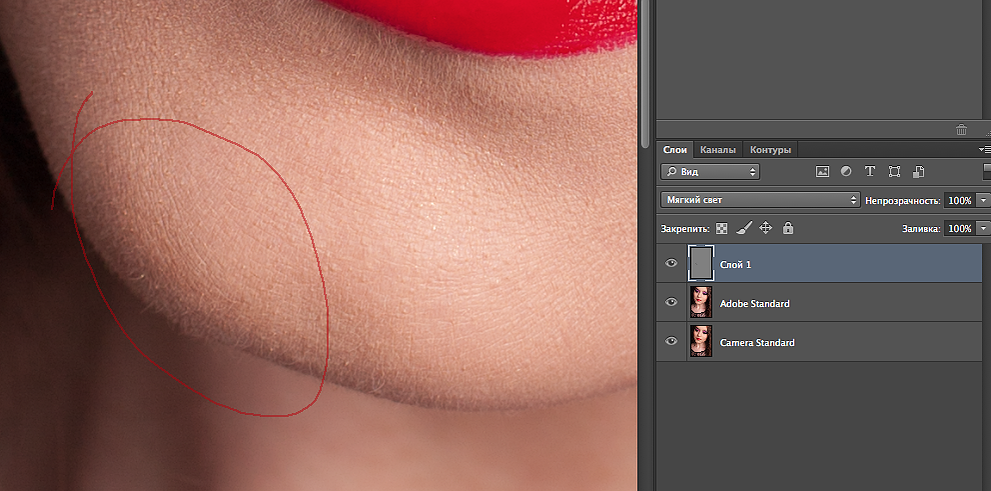Image resolution: width=991 pixels, height=491 pixels.
Task: Click the Непрозрачность 100% value field
Action: [x=959, y=200]
